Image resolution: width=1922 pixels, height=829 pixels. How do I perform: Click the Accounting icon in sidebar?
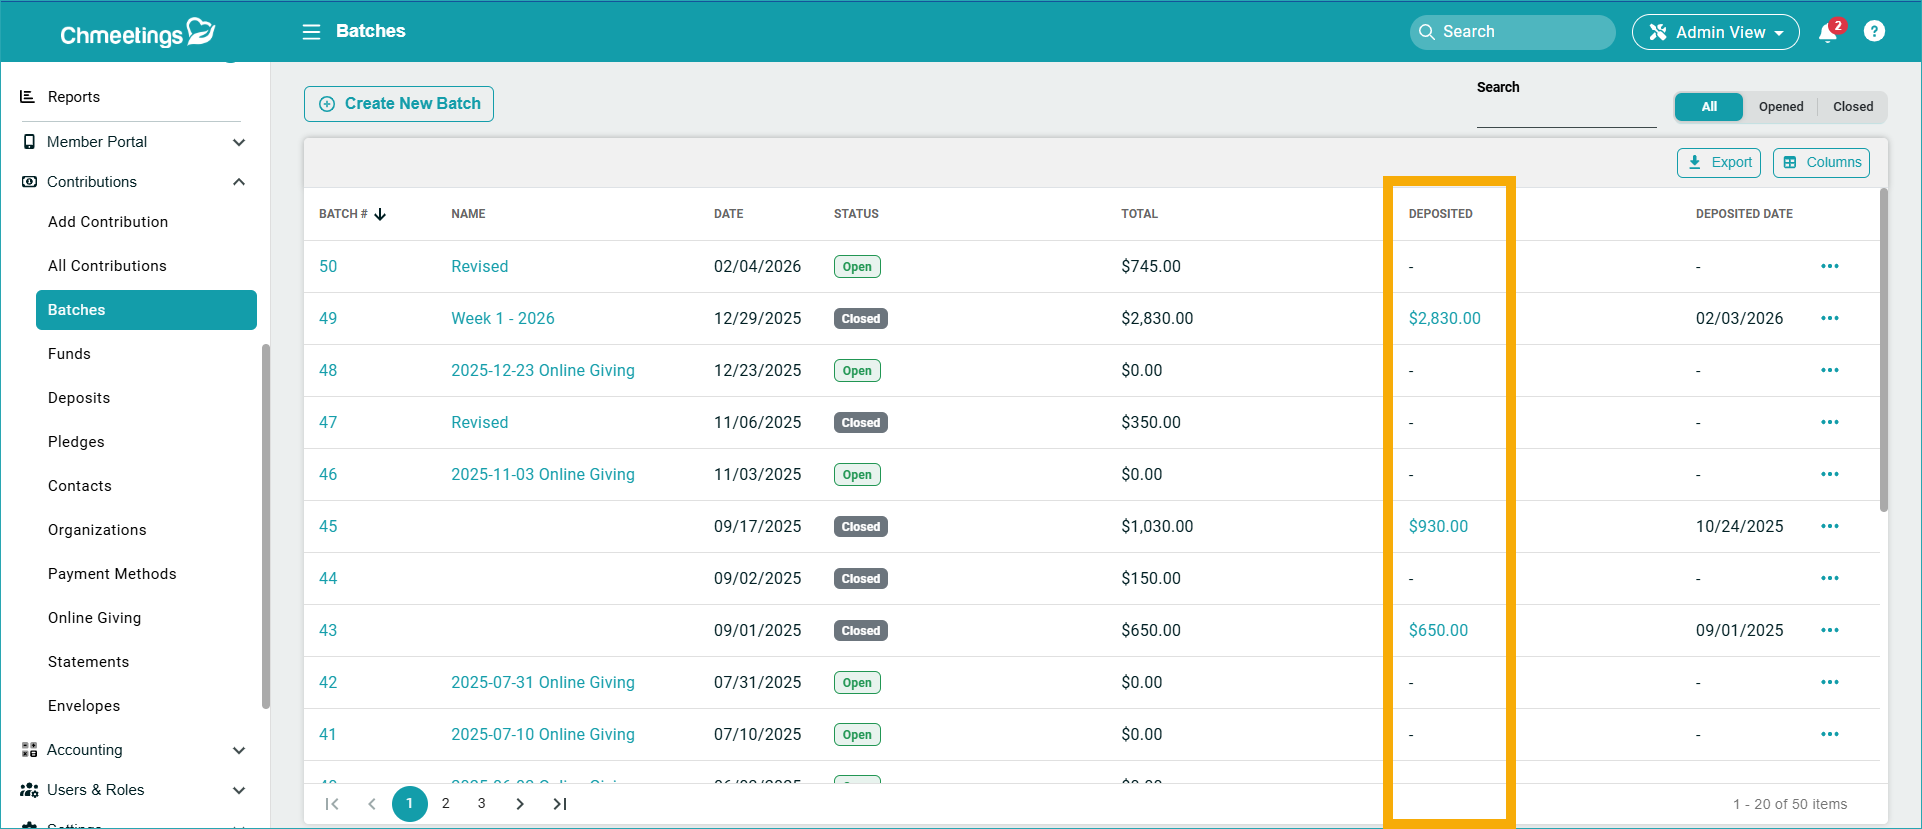[x=29, y=750]
